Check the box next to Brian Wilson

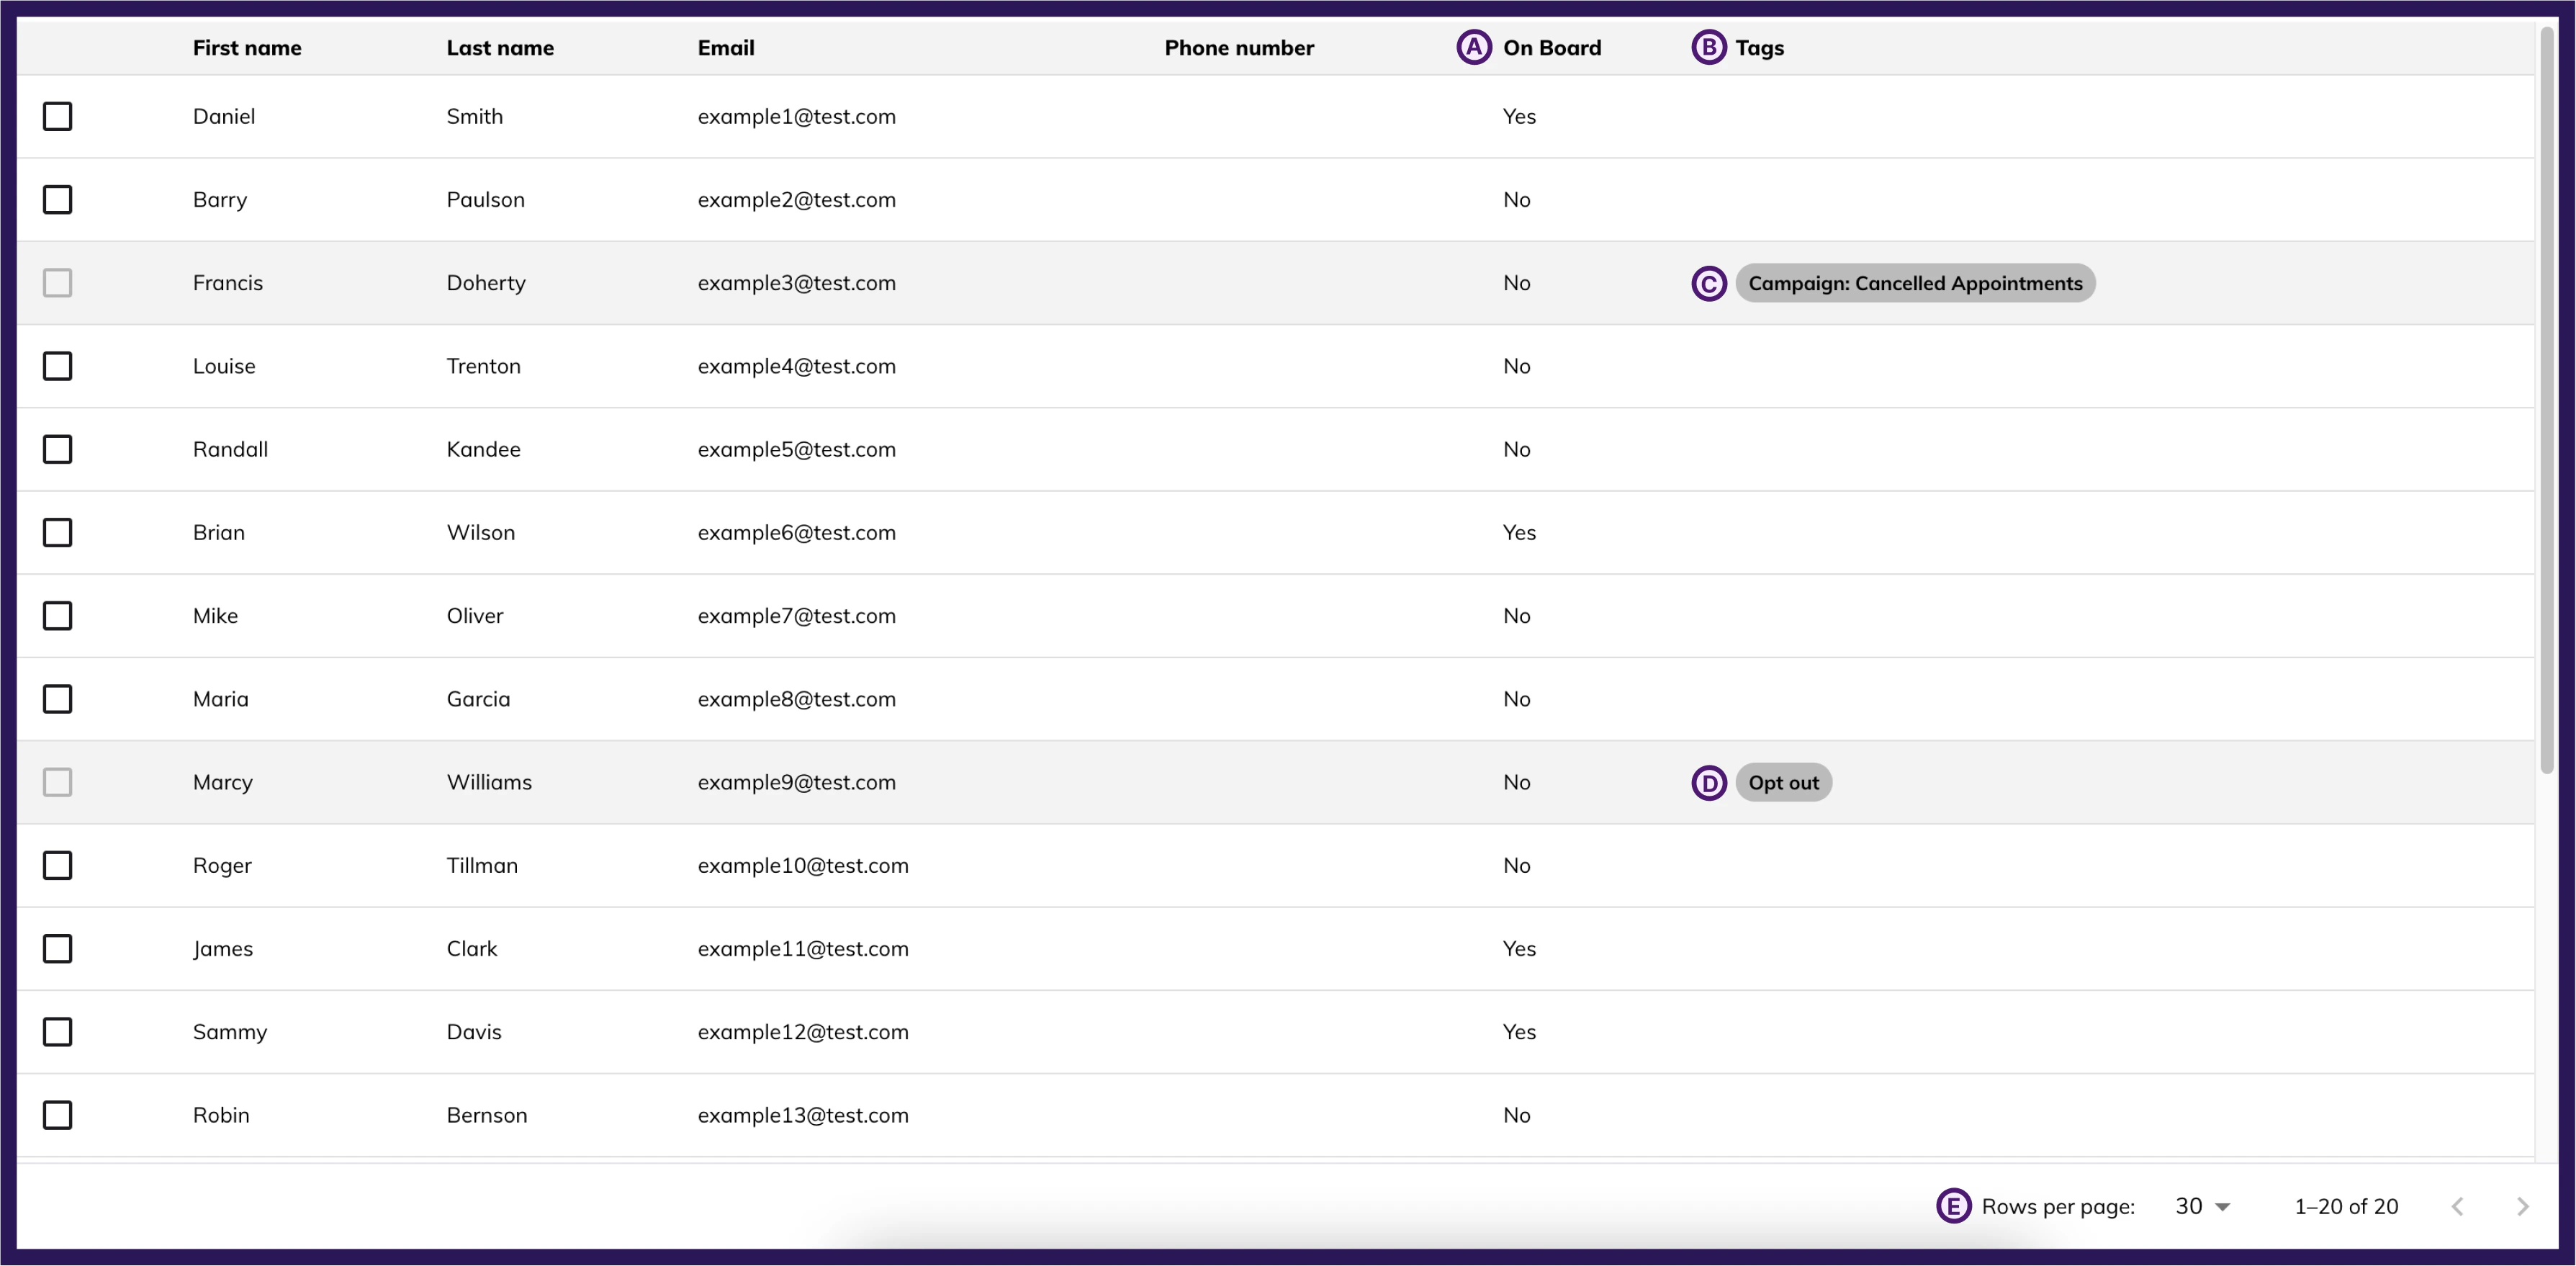tap(58, 532)
